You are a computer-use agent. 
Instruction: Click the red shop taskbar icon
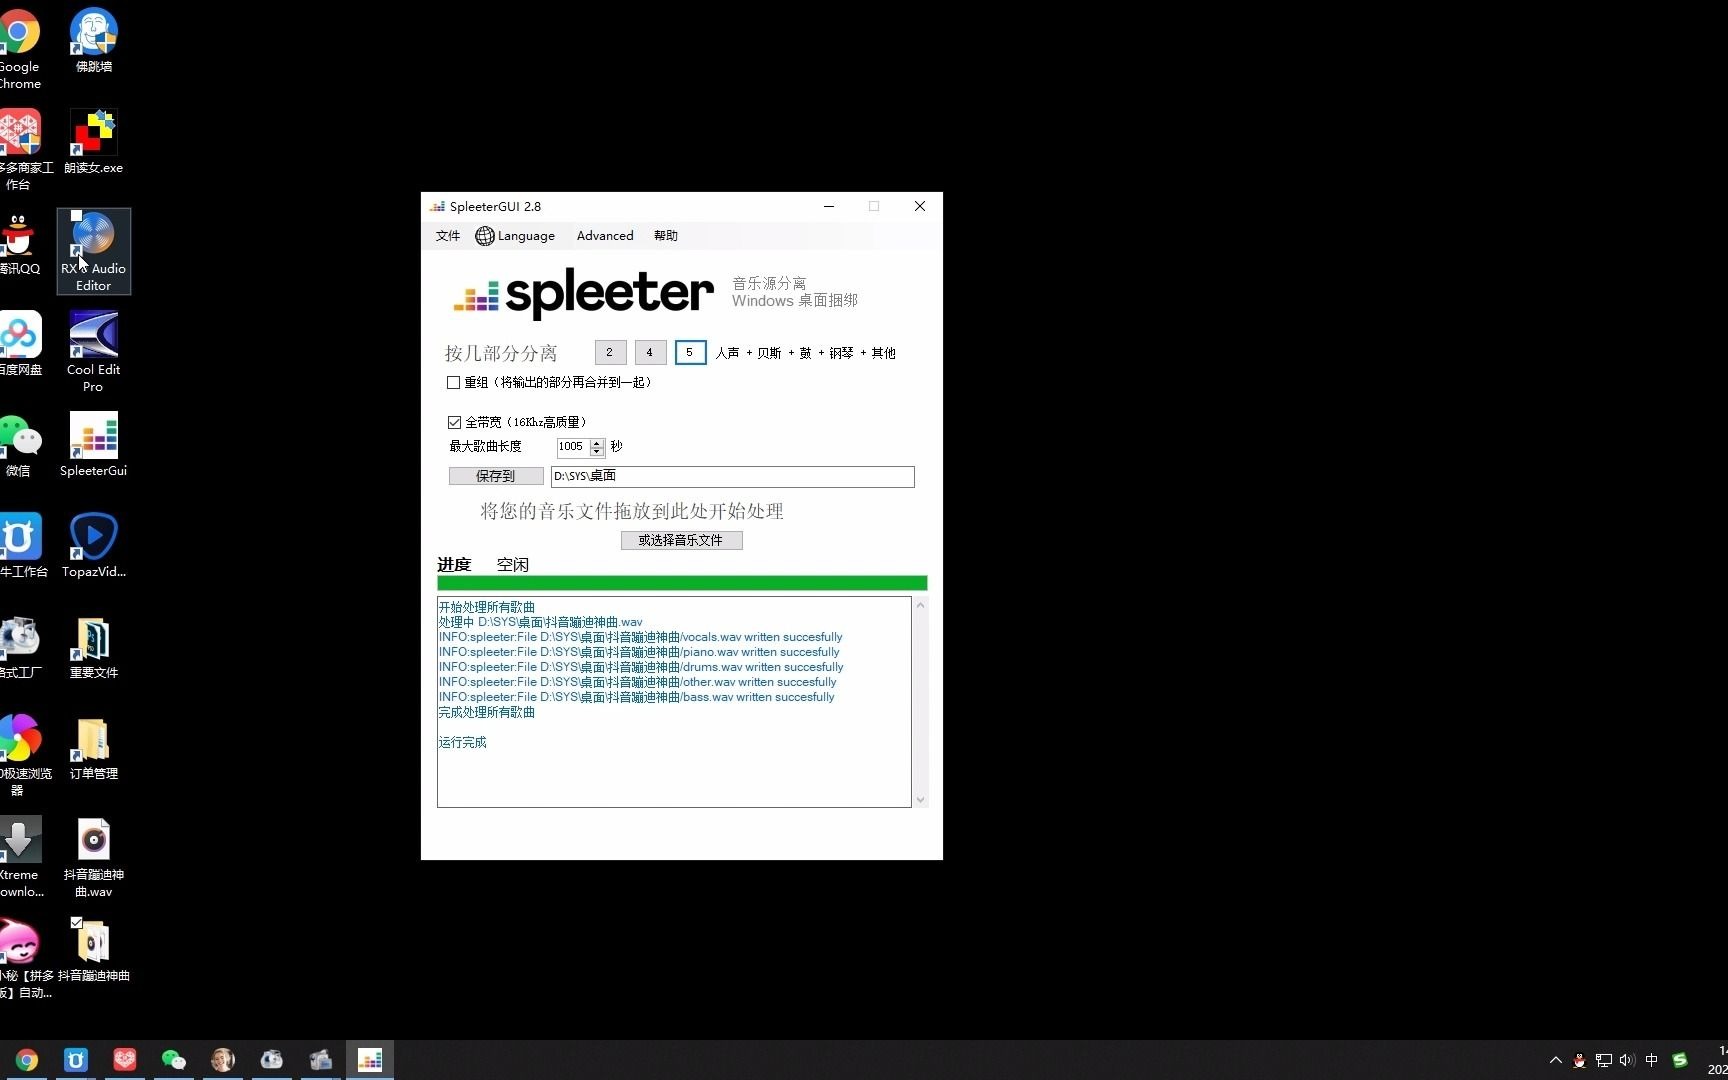[x=125, y=1060]
